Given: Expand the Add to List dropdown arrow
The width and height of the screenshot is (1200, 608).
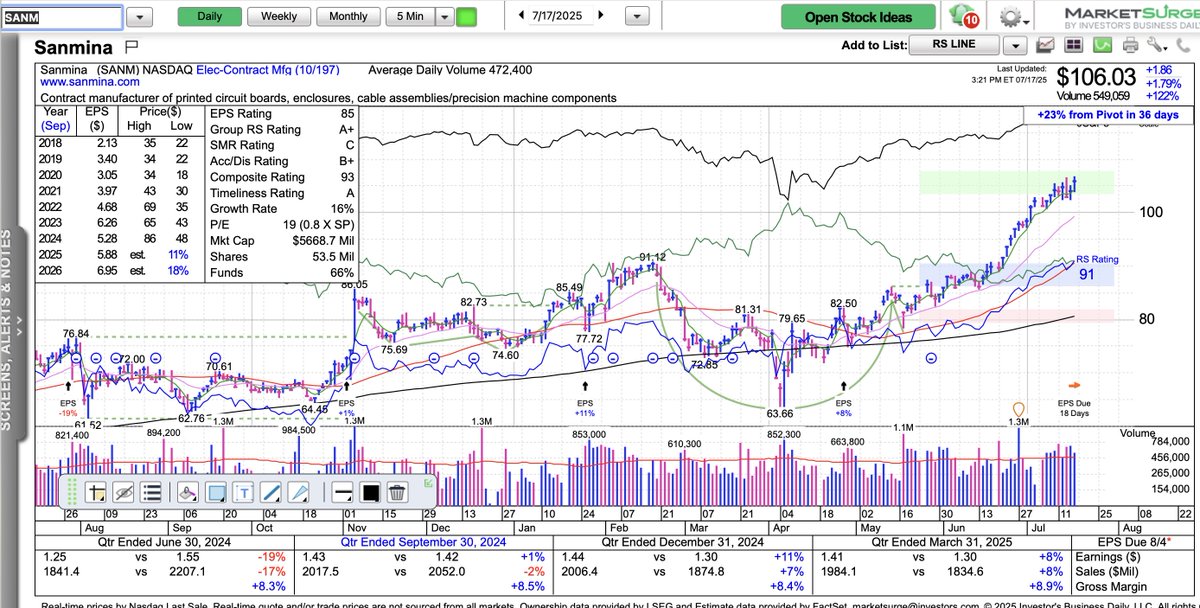Looking at the screenshot, I should click(x=1016, y=45).
